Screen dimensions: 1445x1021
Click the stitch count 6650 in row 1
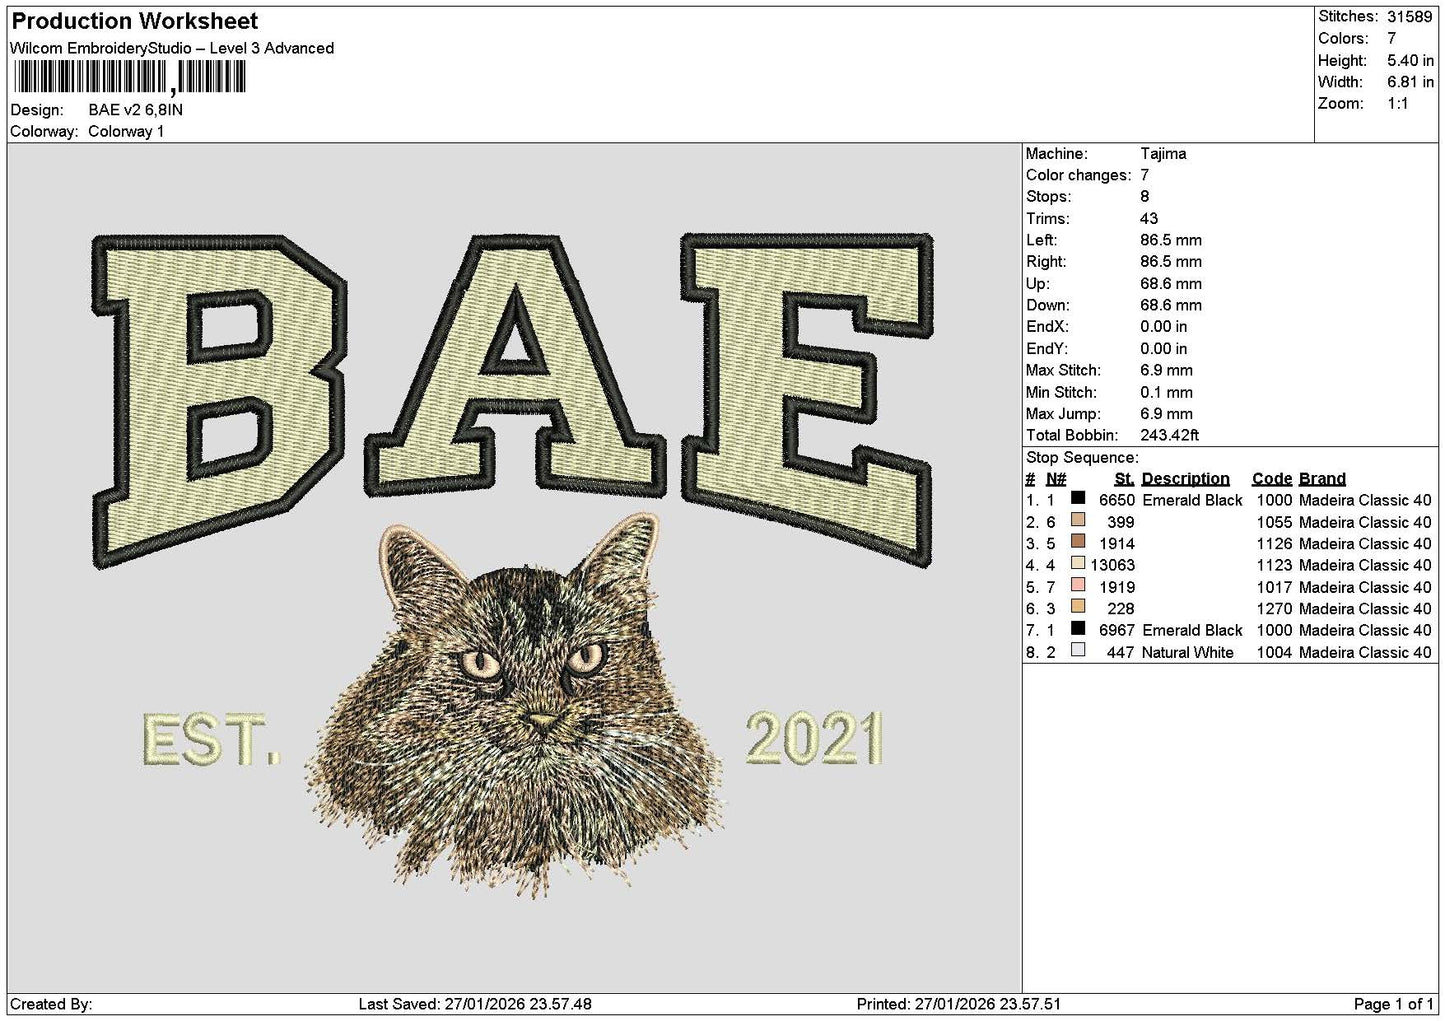click(1116, 500)
